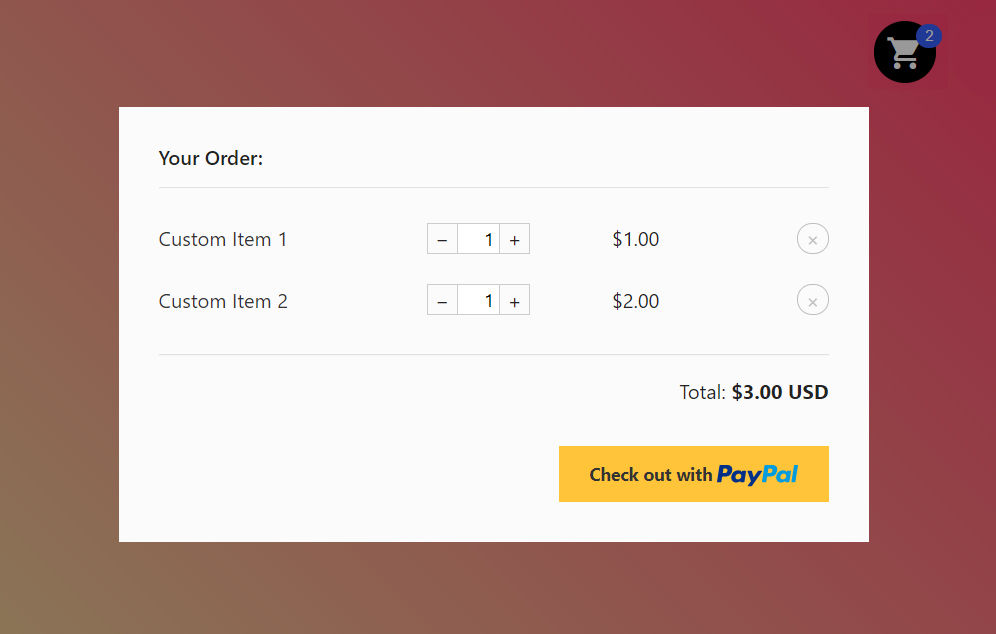
Task: Click the cart item count badge
Action: (x=929, y=36)
